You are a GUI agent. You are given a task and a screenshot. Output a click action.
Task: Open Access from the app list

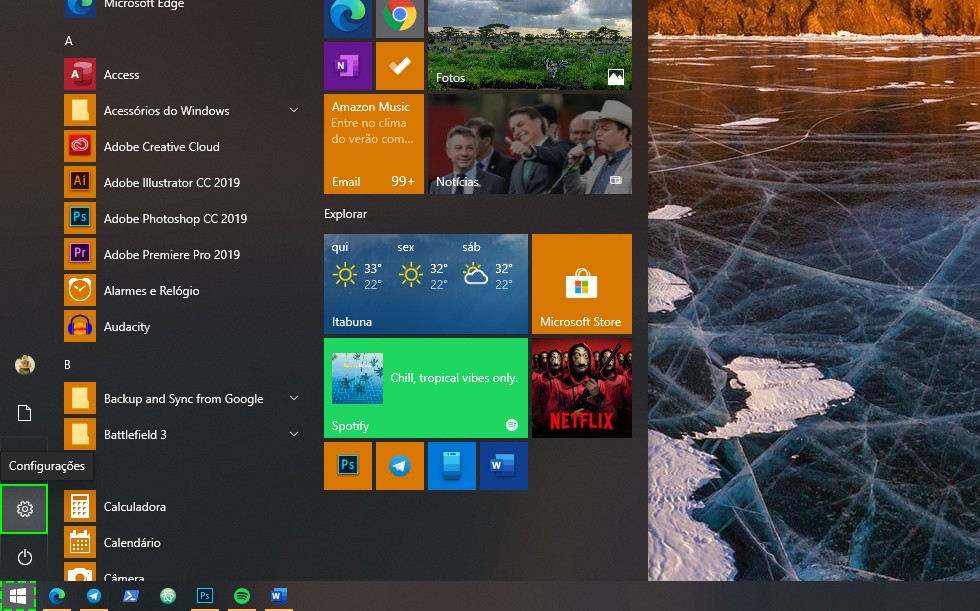tap(182, 75)
